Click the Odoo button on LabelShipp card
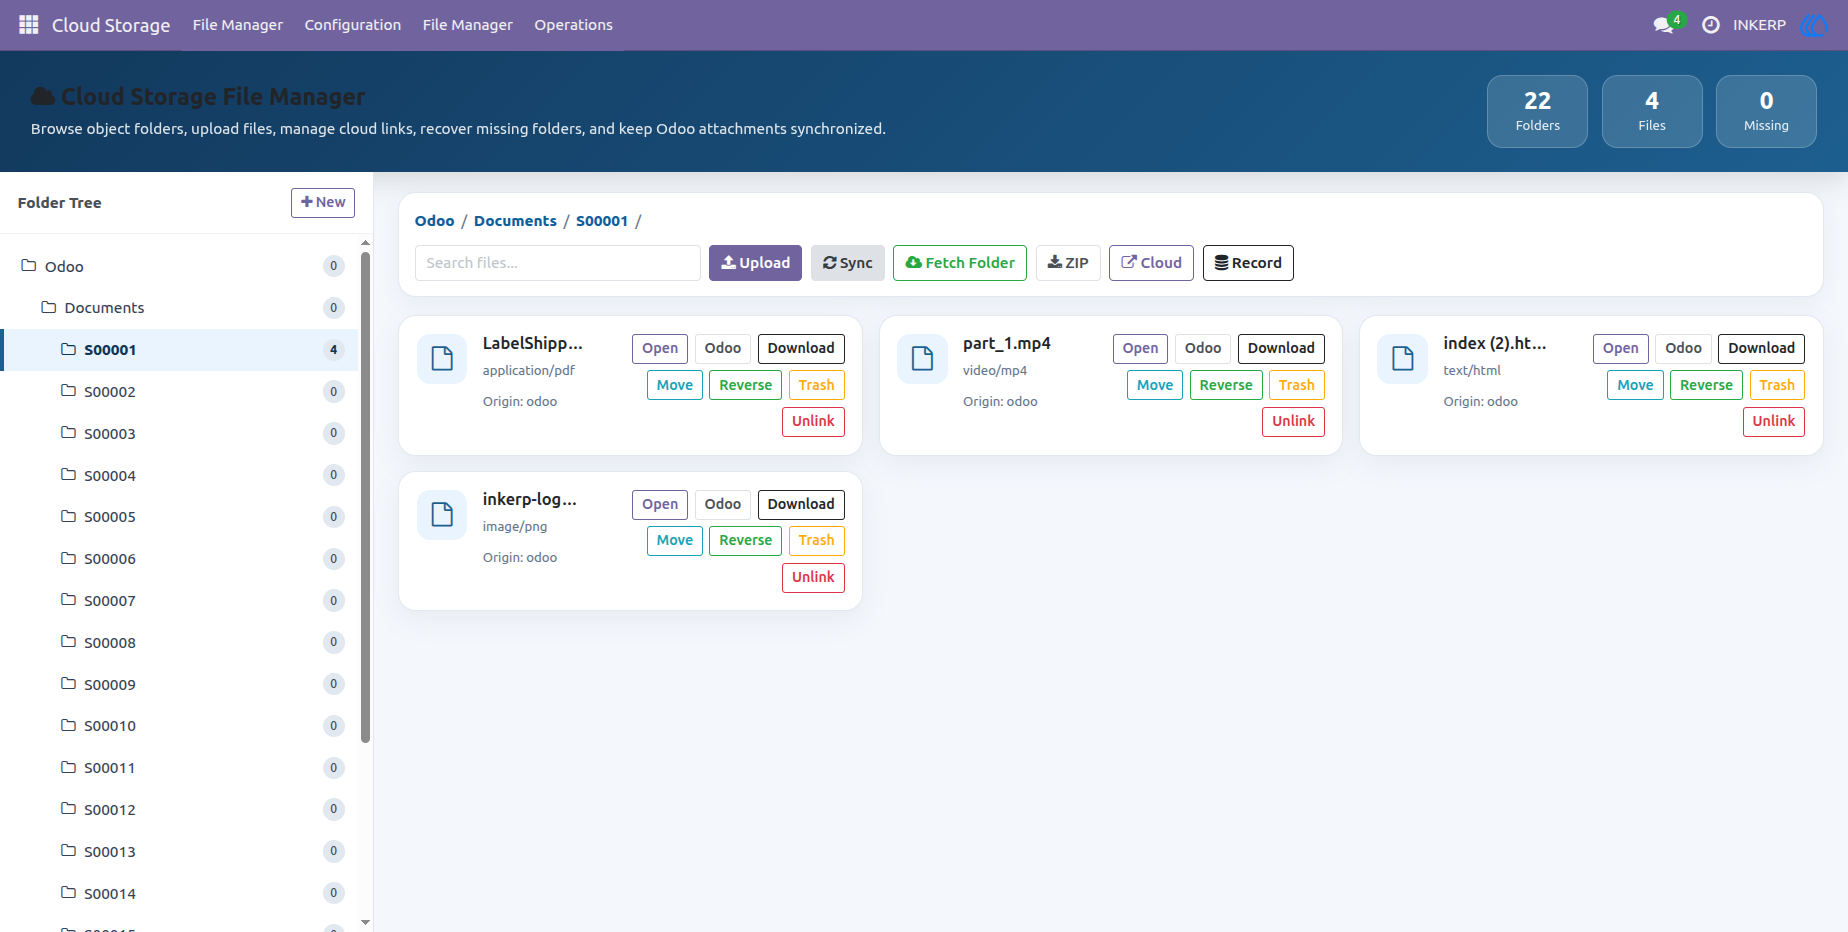This screenshot has width=1848, height=932. coord(723,348)
